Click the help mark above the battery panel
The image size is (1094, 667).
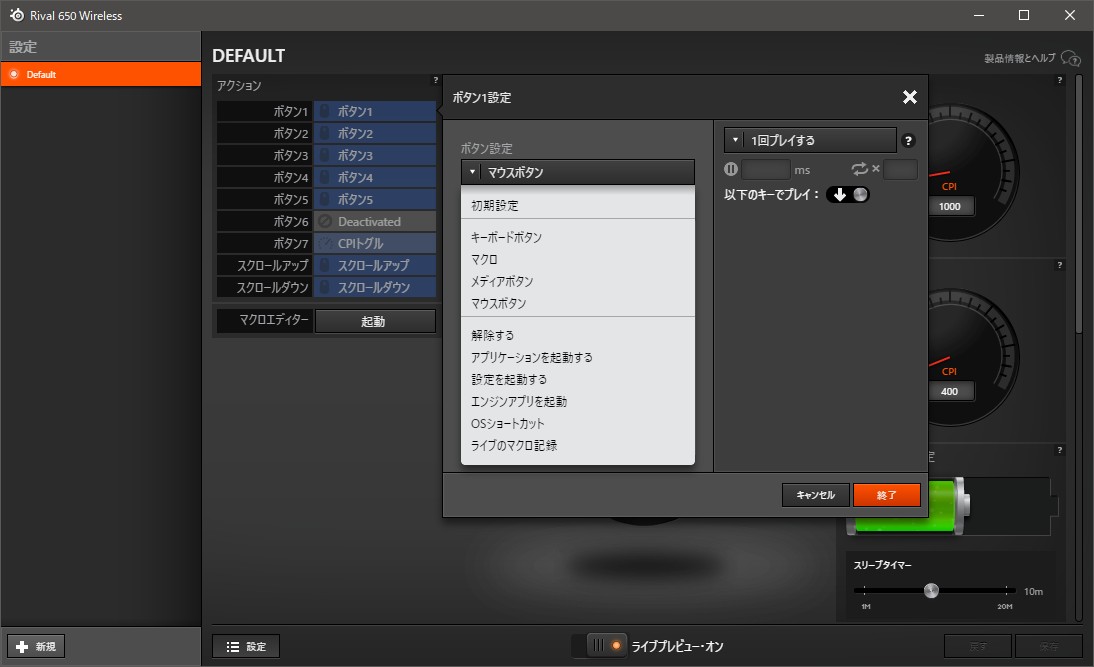[x=1059, y=450]
